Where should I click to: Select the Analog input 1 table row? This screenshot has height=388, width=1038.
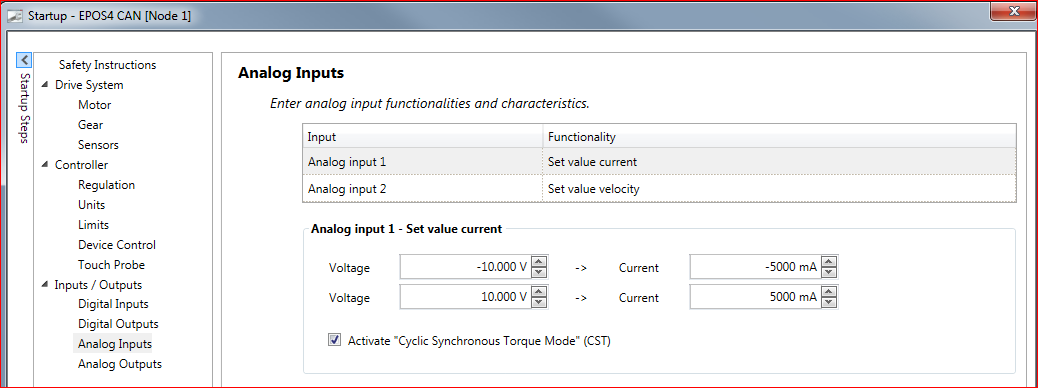click(x=659, y=162)
